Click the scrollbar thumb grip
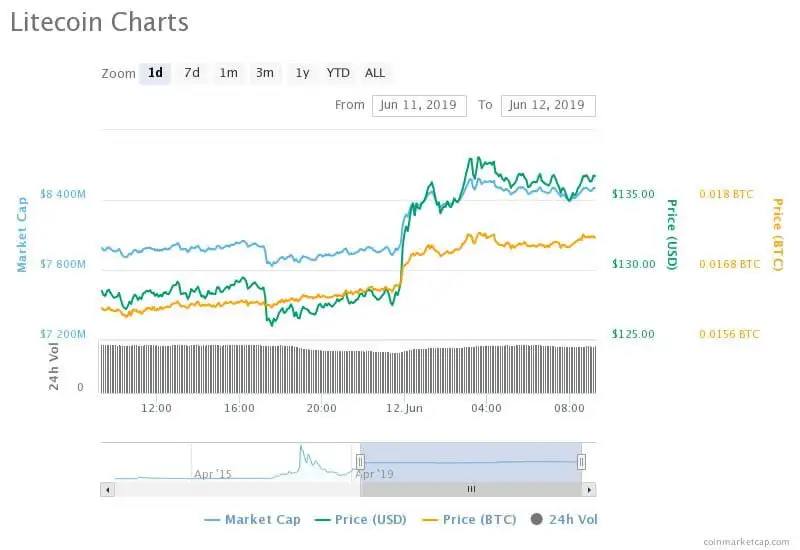The image size is (800, 550). 471,489
